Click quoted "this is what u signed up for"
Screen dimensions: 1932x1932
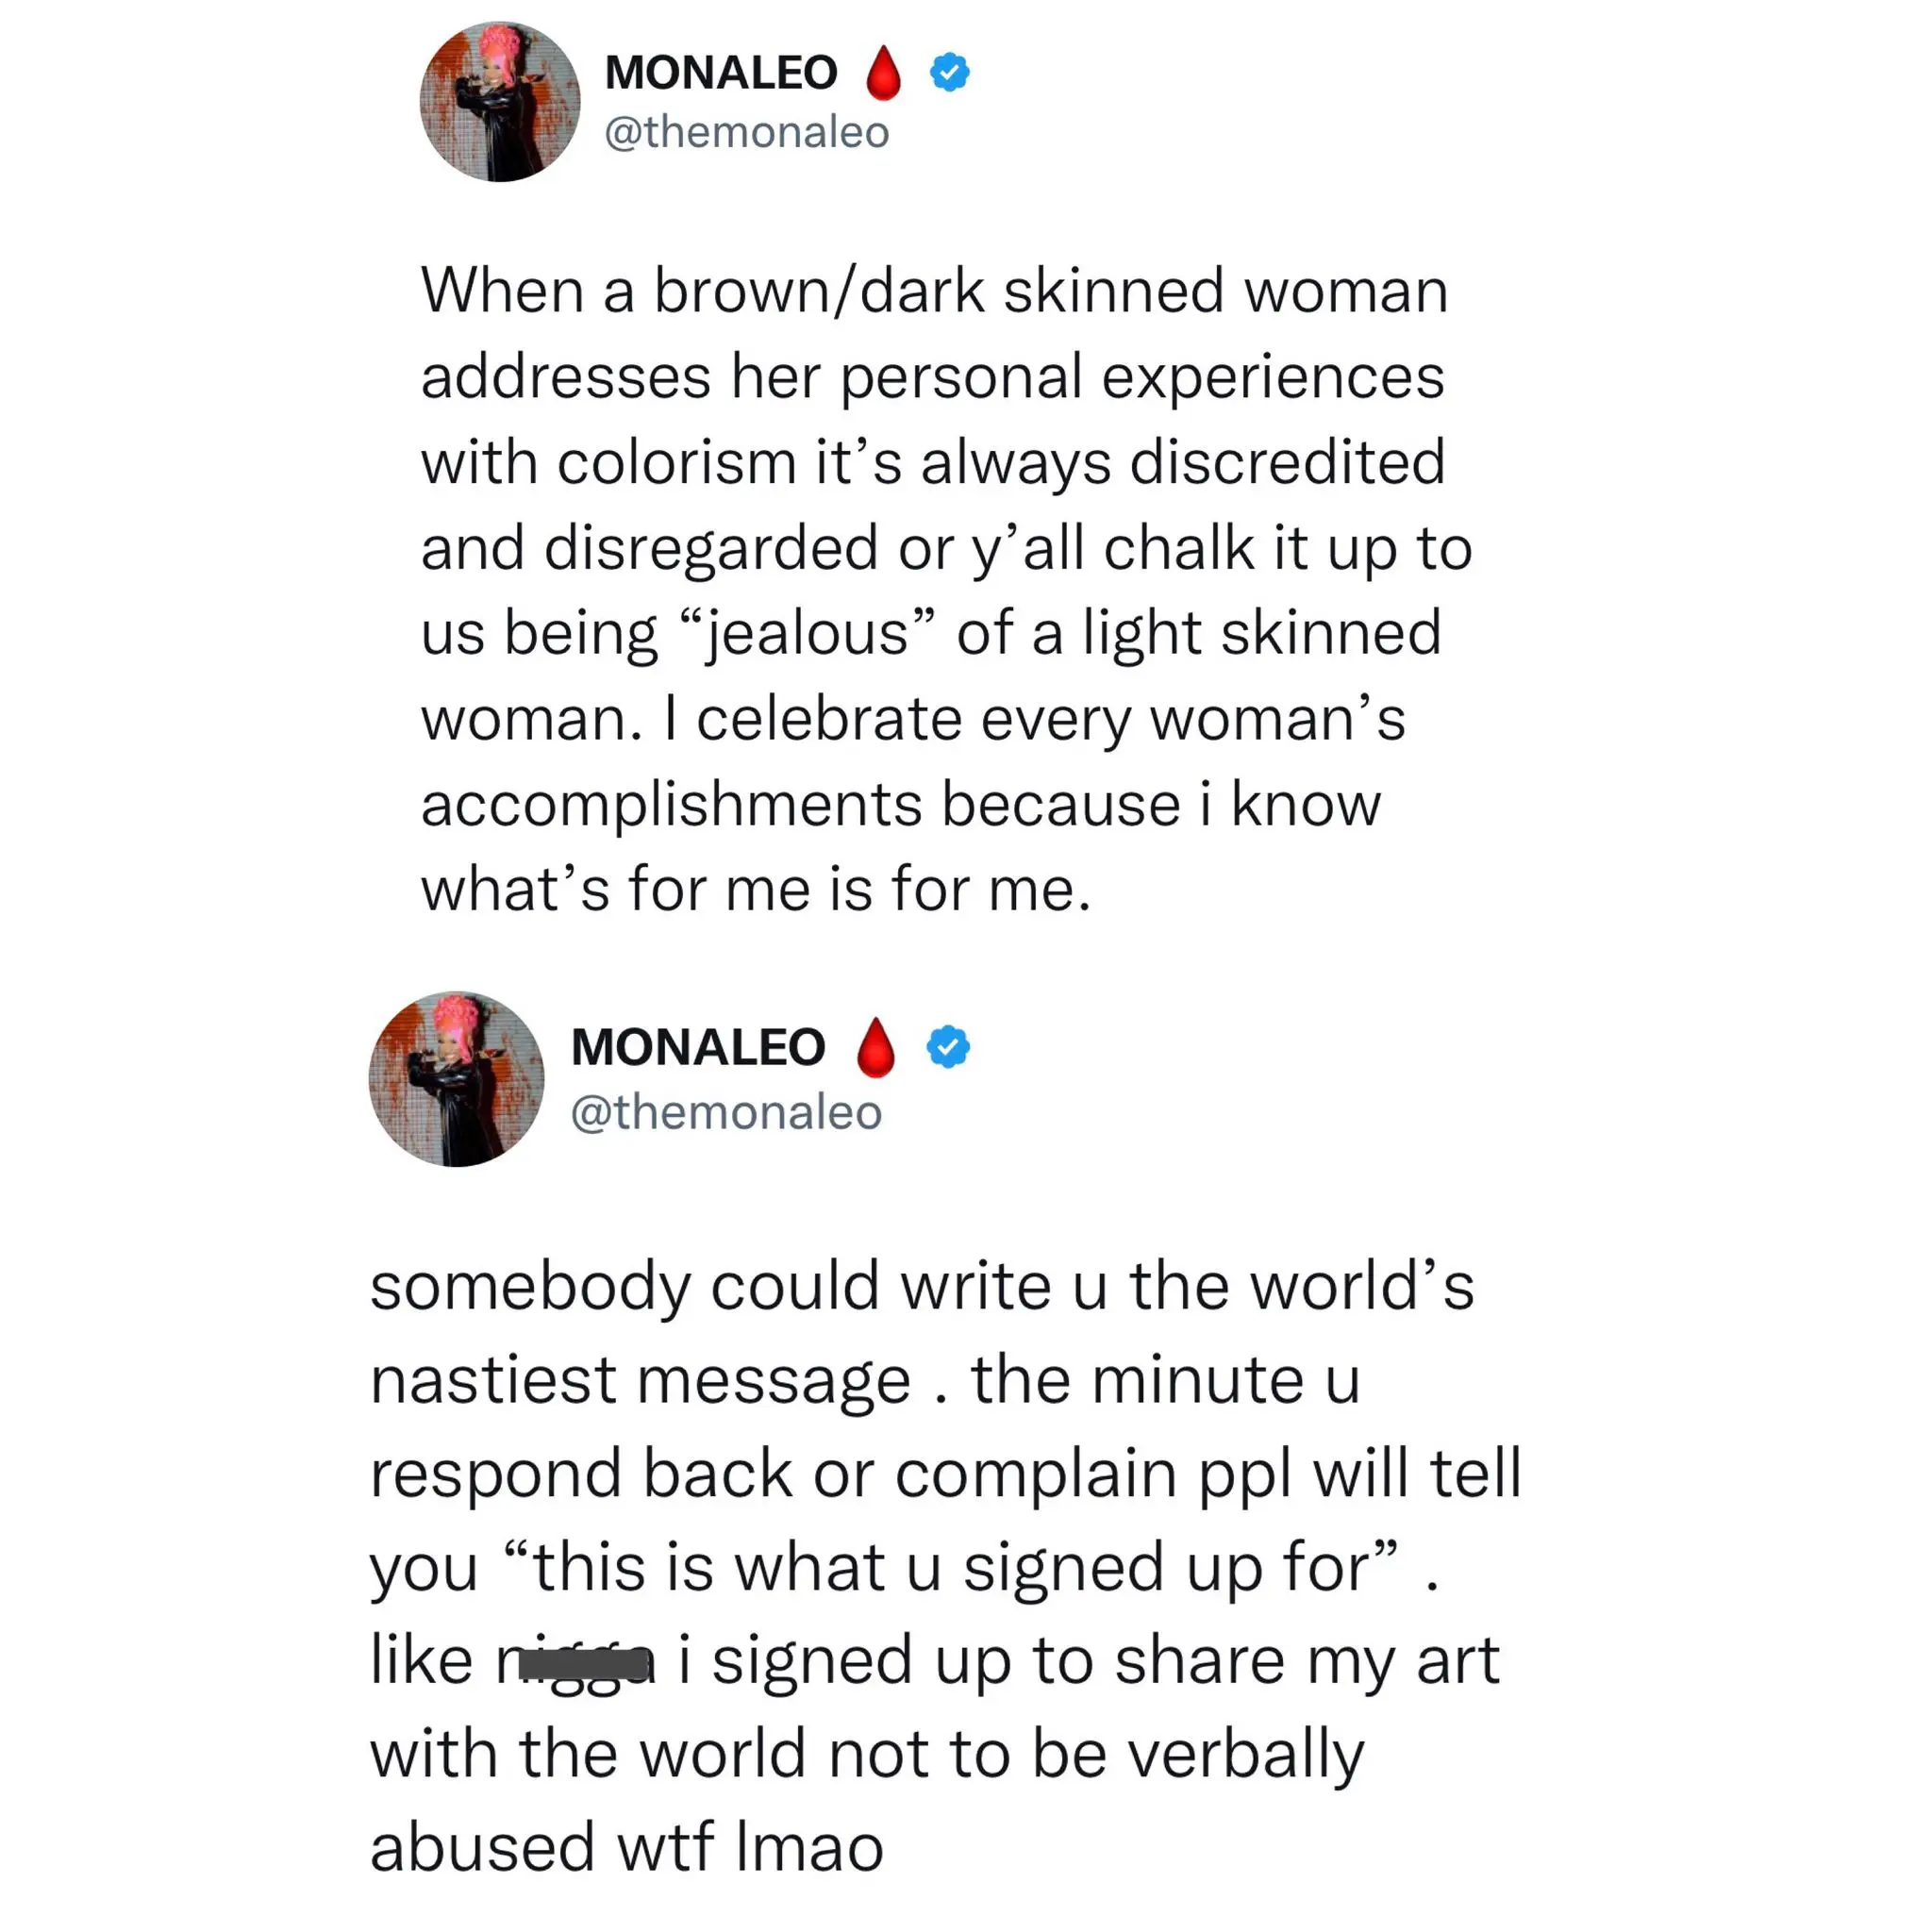[x=950, y=1567]
